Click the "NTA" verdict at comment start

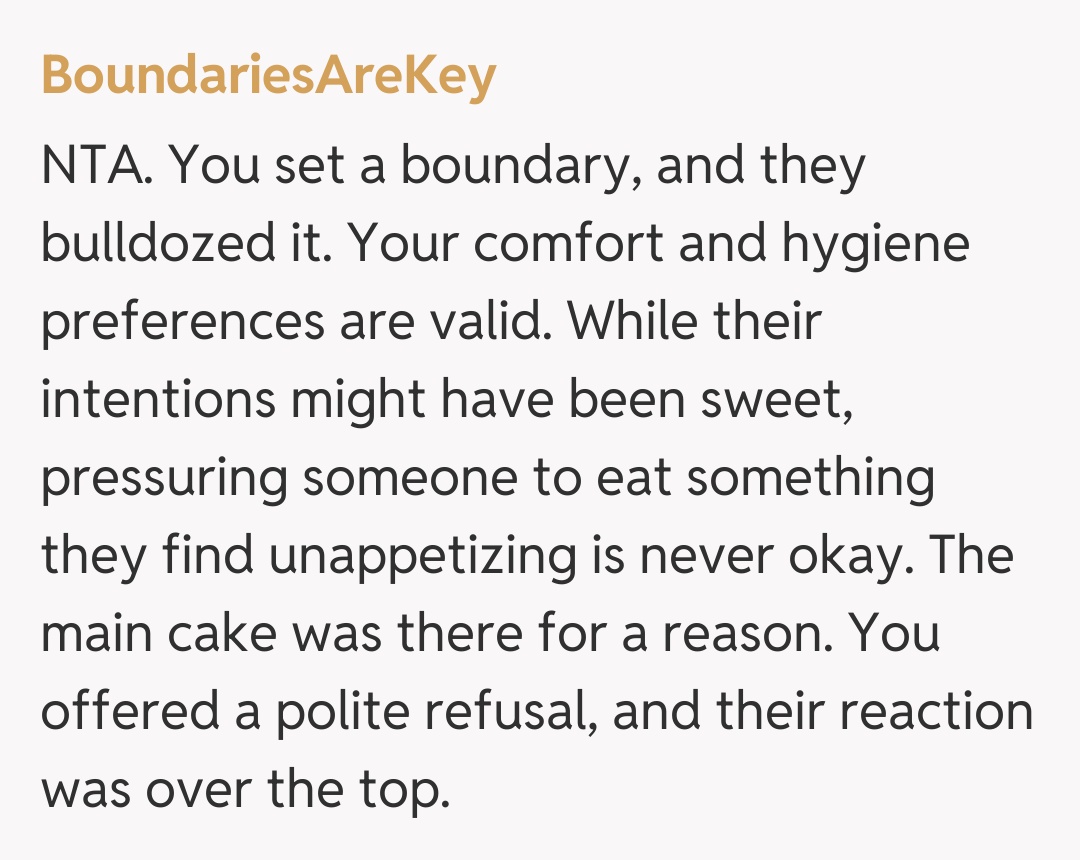click(x=96, y=167)
